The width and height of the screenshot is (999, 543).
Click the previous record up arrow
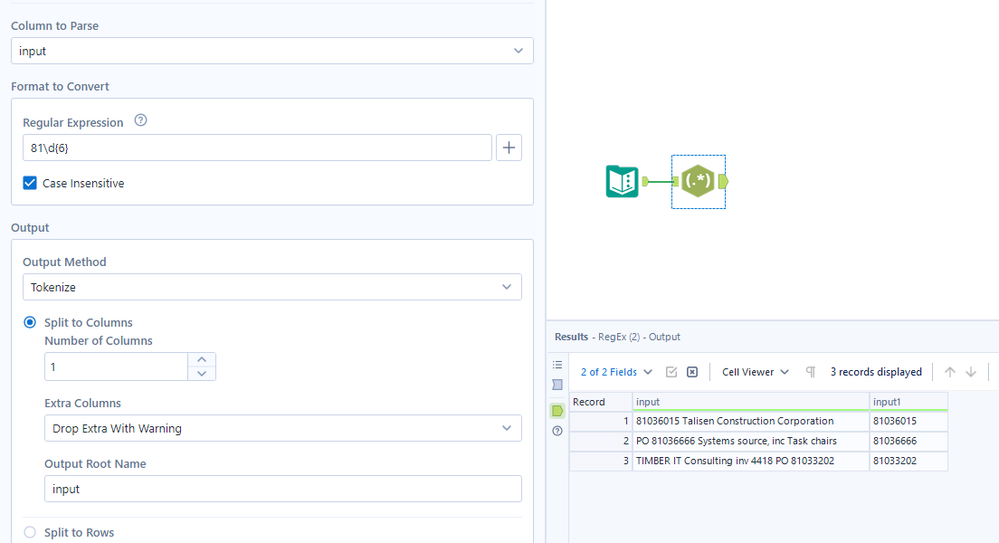pyautogui.click(x=950, y=372)
